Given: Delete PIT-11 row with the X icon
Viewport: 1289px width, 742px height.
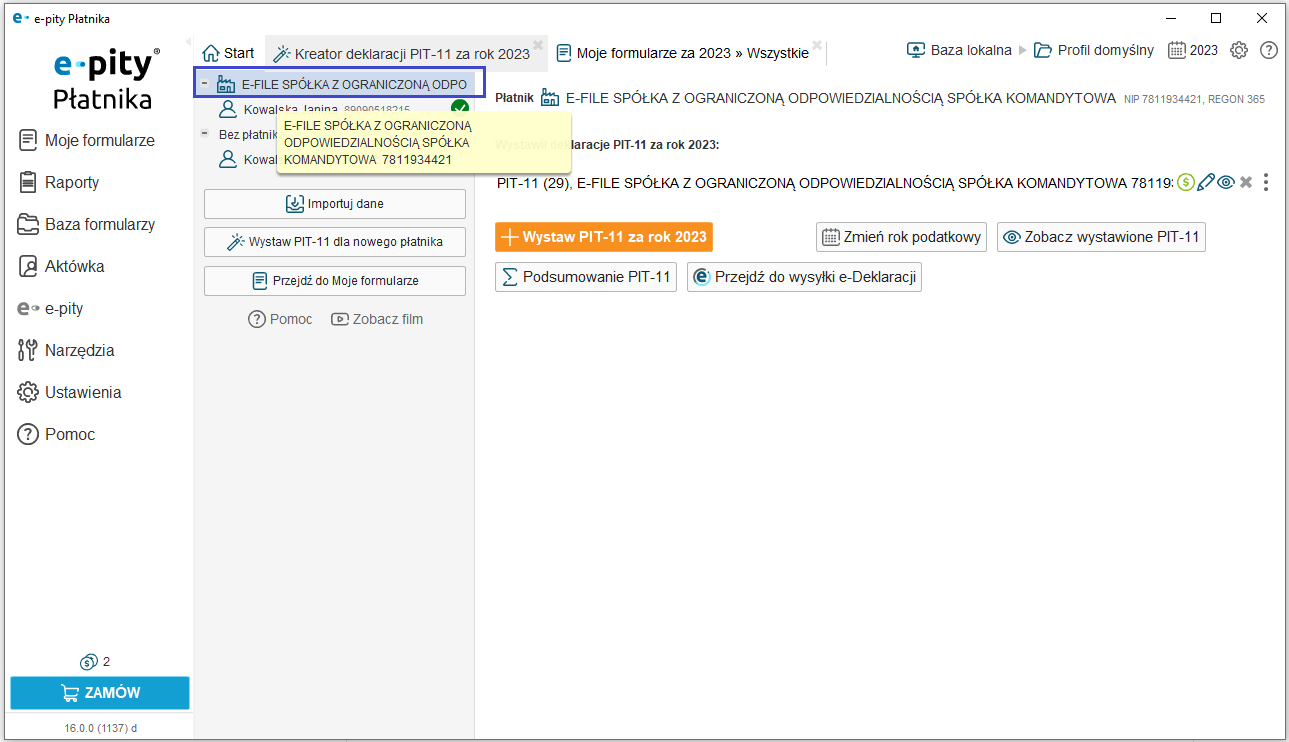Looking at the screenshot, I should click(x=1246, y=182).
